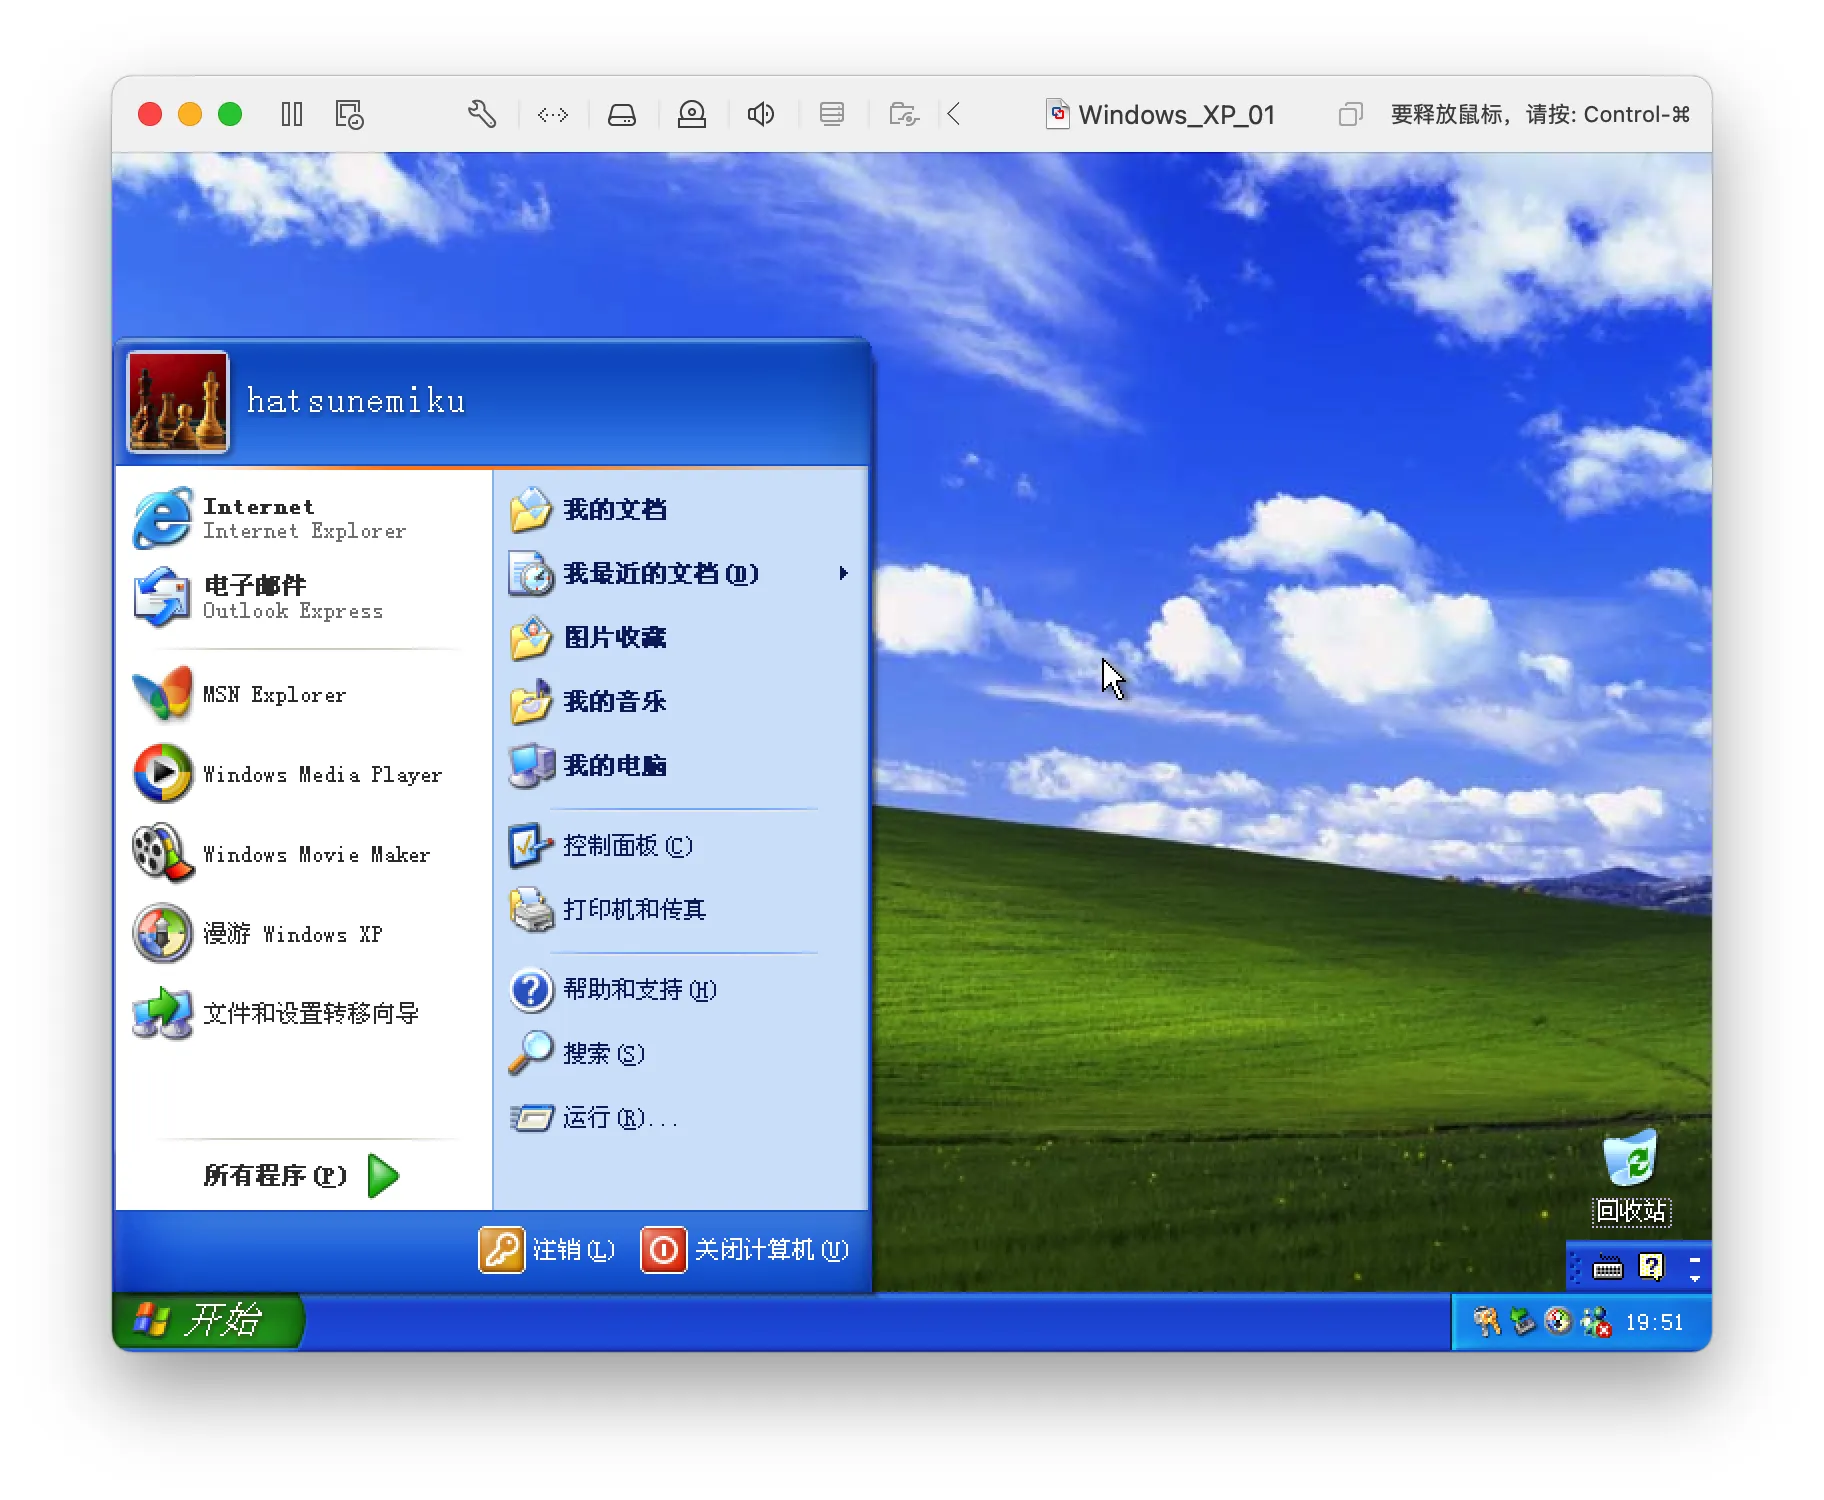The height and width of the screenshot is (1500, 1824).
Task: Collapse the device toolbar with the chevron
Action: pos(954,114)
